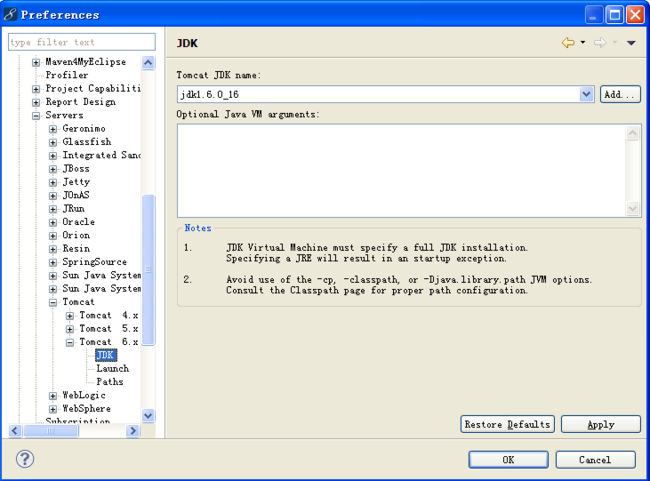Expand the JOnAS server node
Image resolution: width=650 pixels, height=481 pixels.
coord(53,196)
